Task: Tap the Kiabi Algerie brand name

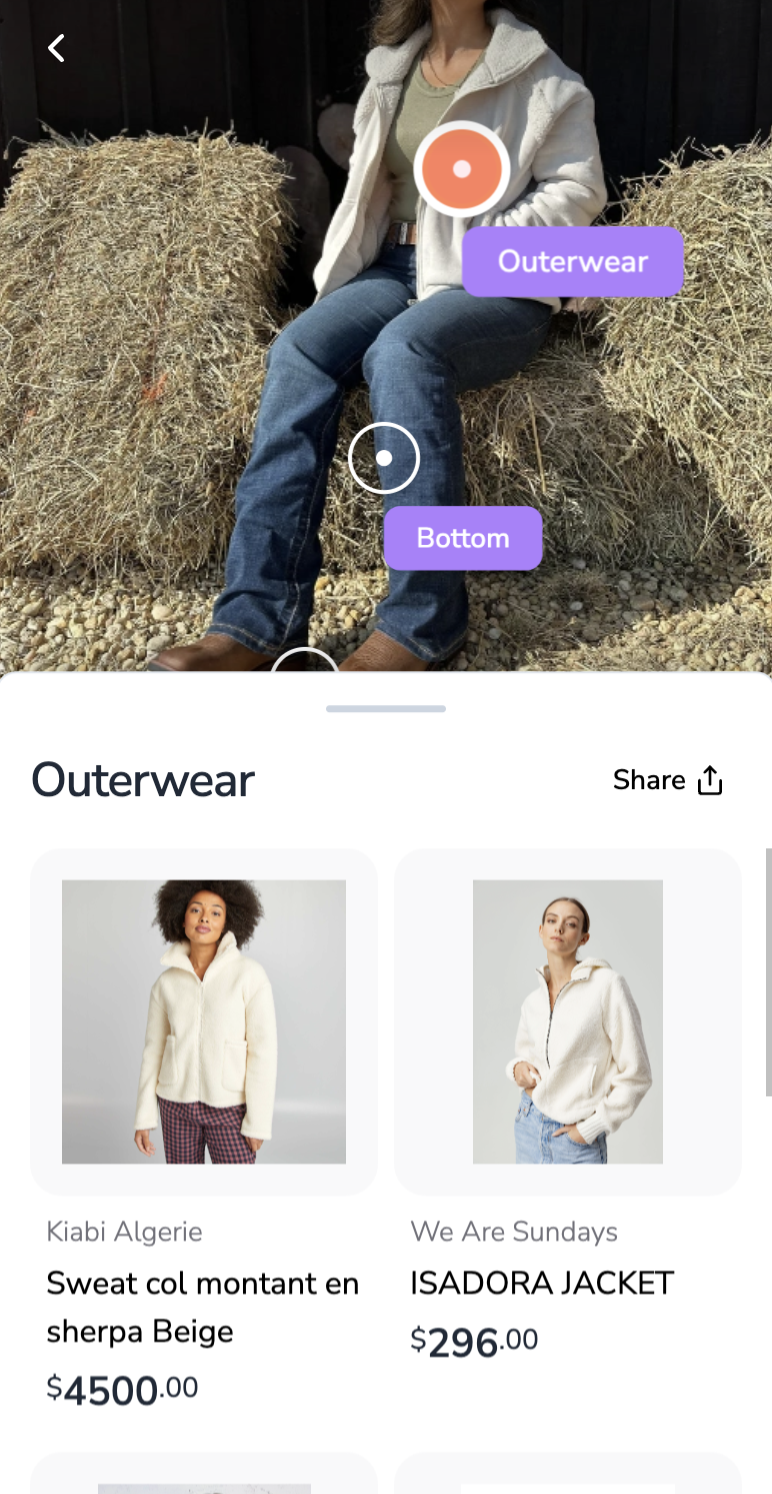Action: tap(124, 1232)
